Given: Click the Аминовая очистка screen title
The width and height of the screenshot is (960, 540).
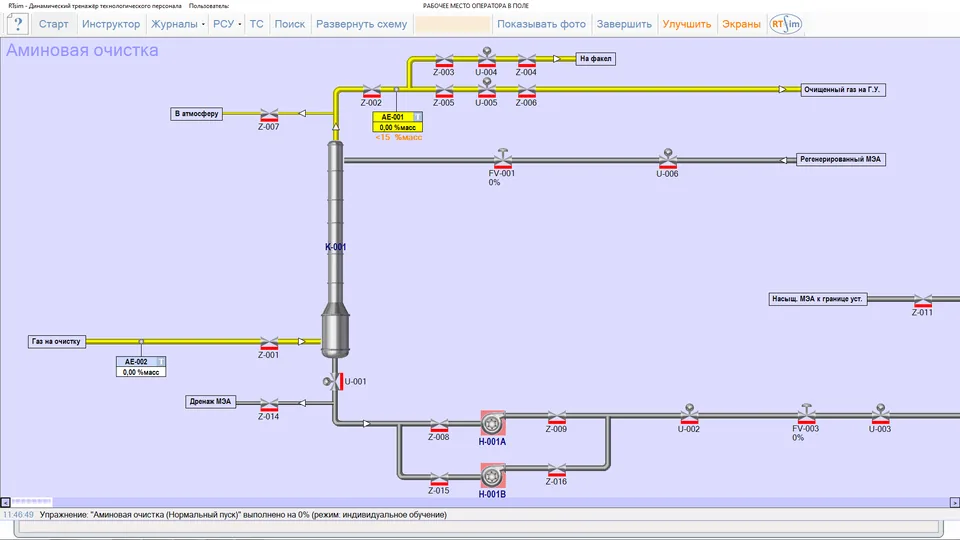Looking at the screenshot, I should click(82, 50).
